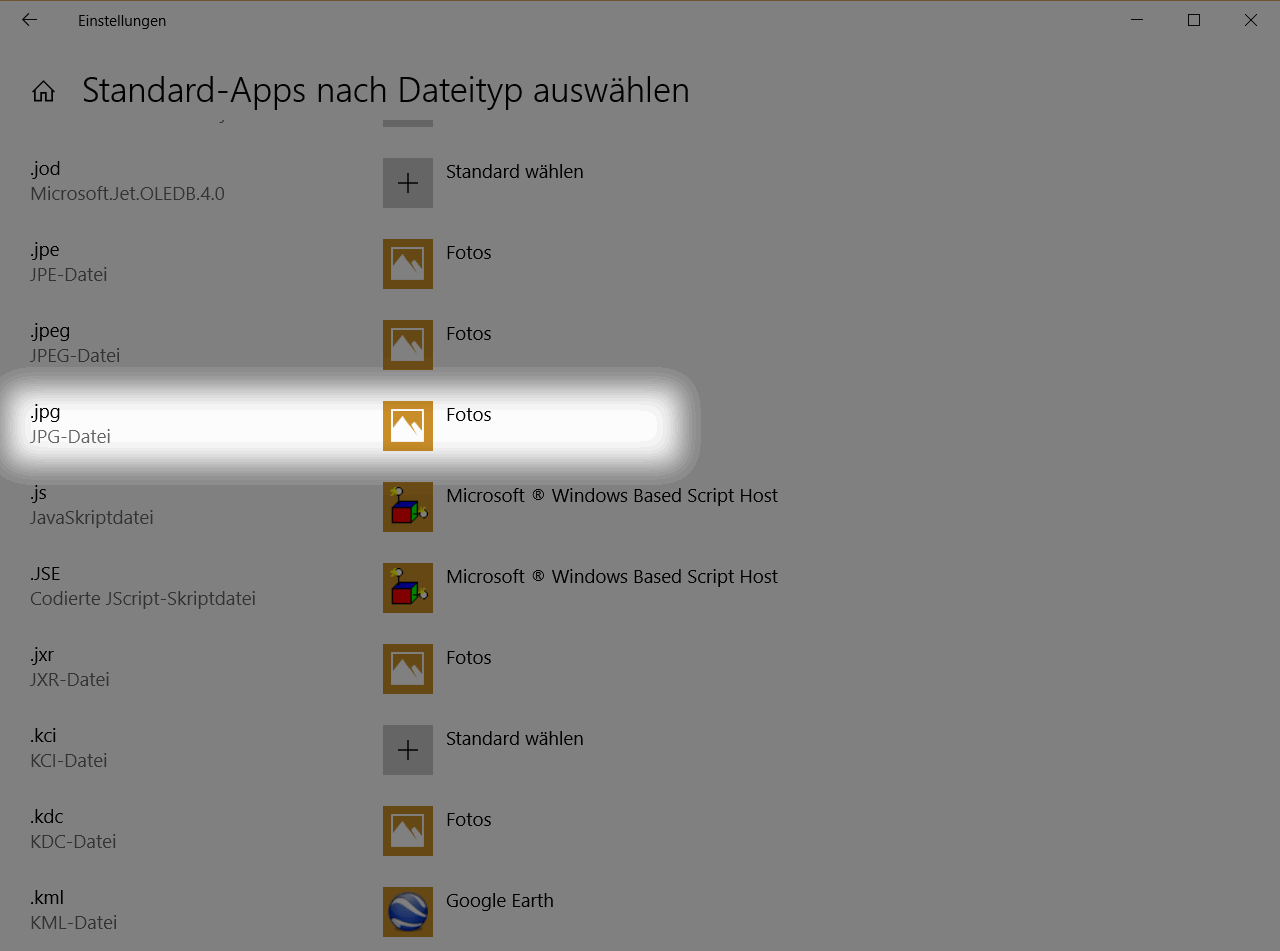Select the 'JPEG-Datei' description
The width and height of the screenshot is (1280, 951).
point(75,356)
